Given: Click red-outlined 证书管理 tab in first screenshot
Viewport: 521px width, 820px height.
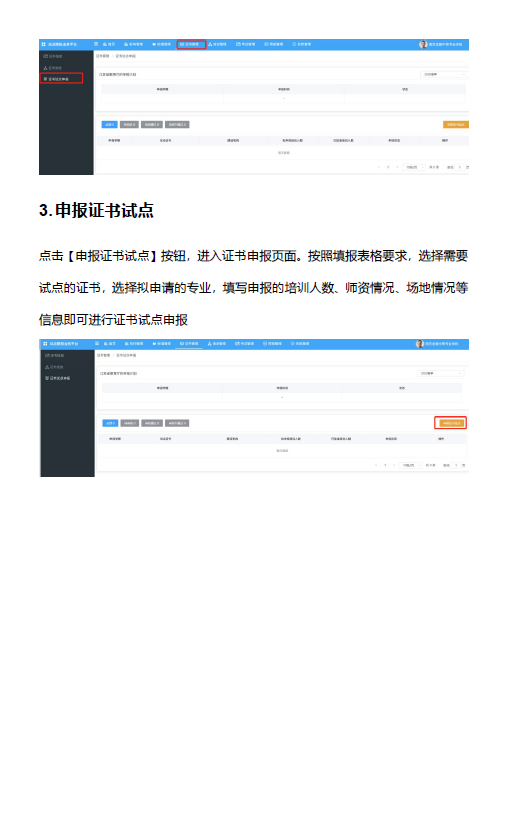Looking at the screenshot, I should 191,44.
